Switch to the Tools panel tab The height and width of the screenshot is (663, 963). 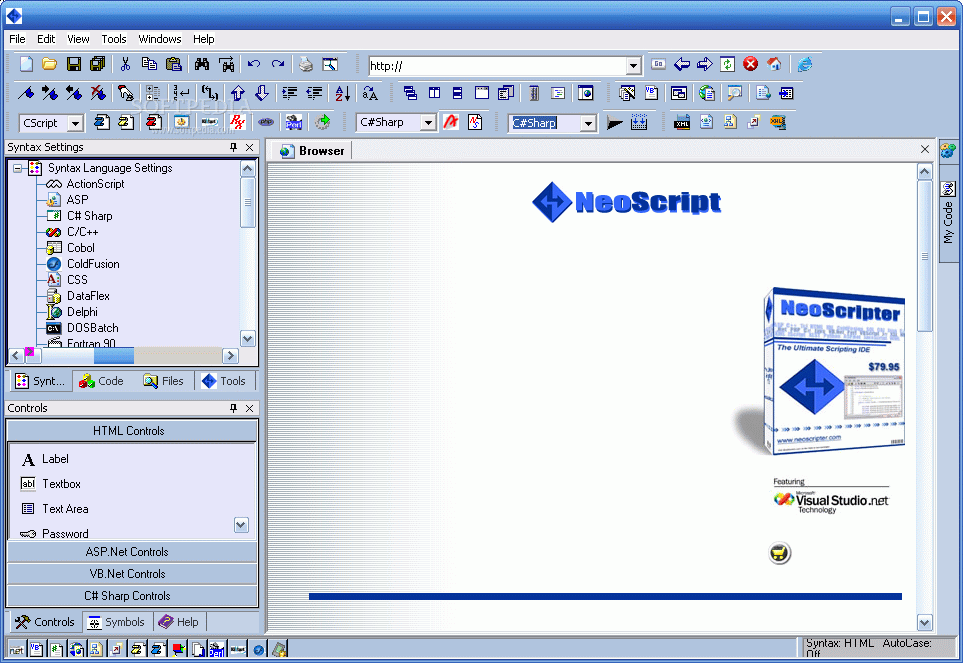click(224, 381)
